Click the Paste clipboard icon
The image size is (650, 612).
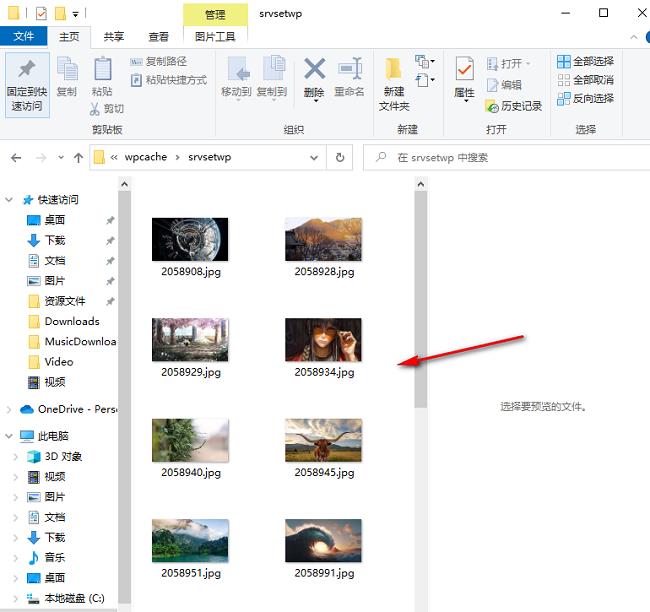point(102,69)
